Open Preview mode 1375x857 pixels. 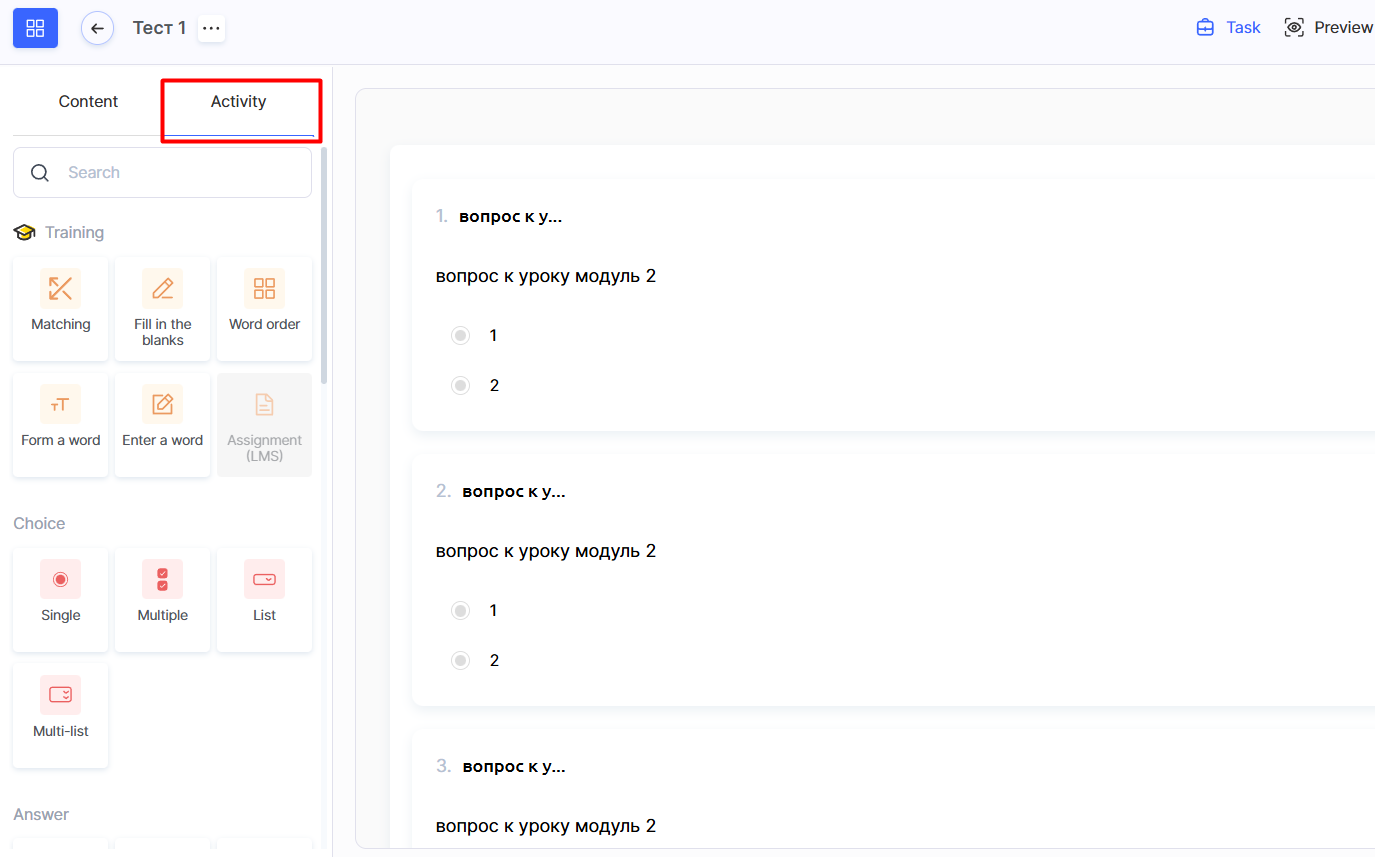[1329, 28]
